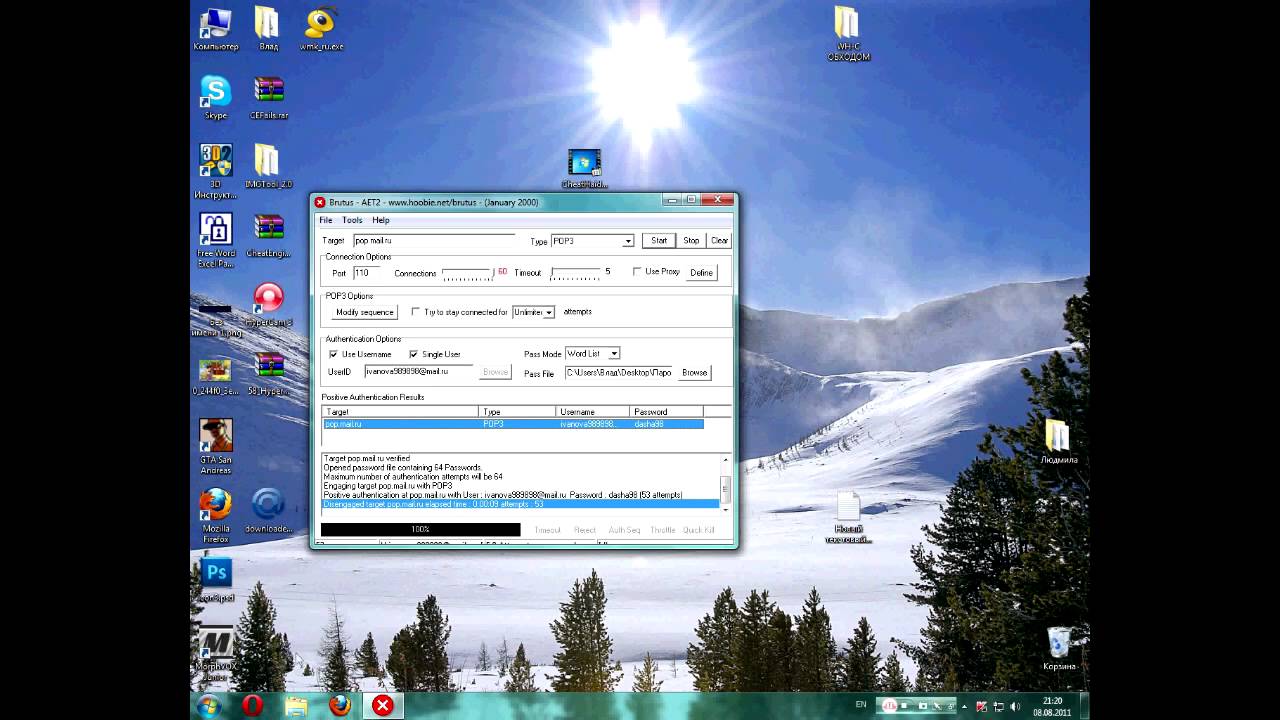Click the Clear button
Image resolution: width=1280 pixels, height=720 pixels.
719,240
